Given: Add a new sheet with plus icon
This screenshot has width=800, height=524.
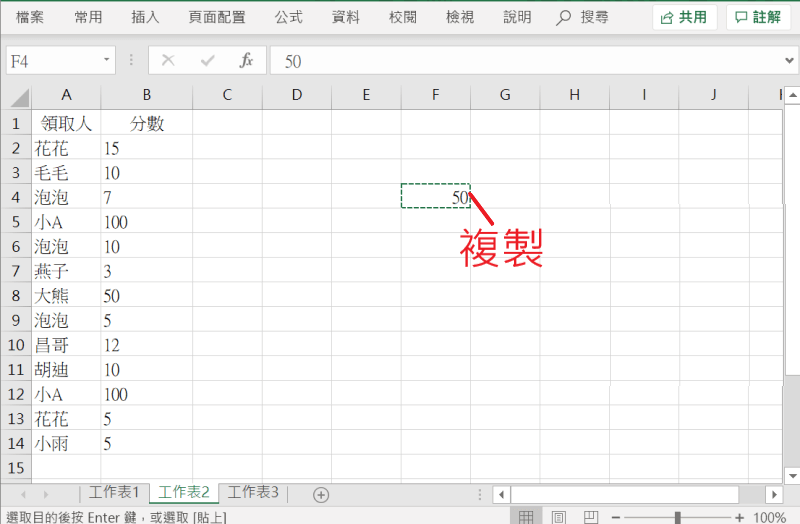Looking at the screenshot, I should pos(321,494).
